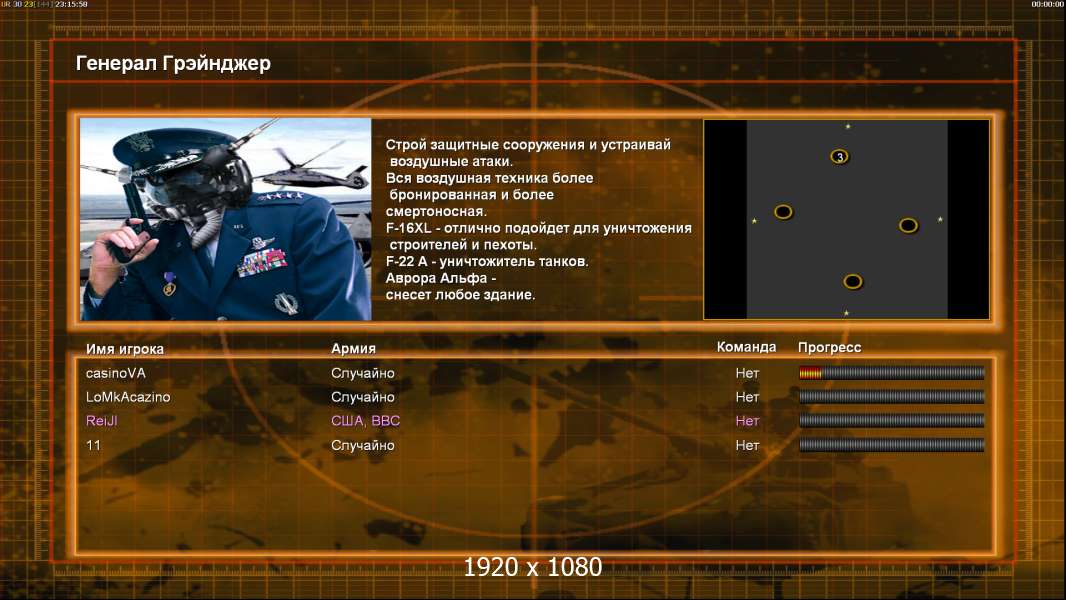Viewport: 1066px width, 600px height.
Task: Click the line starting 'Строй защитные сооружения'
Action: tap(528, 145)
